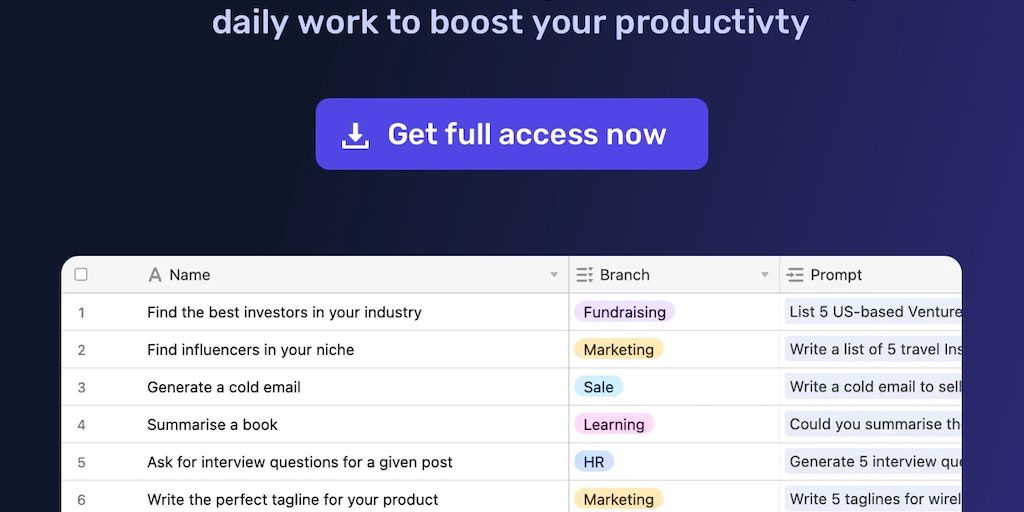The image size is (1024, 512).
Task: Open "Find the best investors in your industry"
Action: [x=284, y=312]
